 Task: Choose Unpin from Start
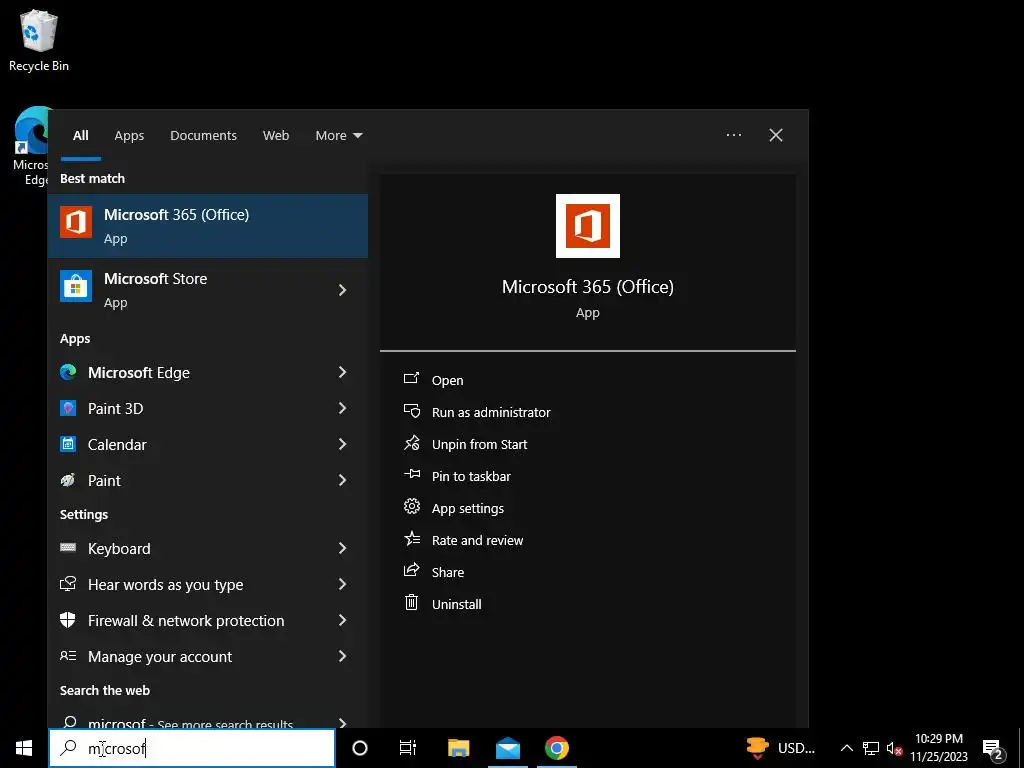coord(479,444)
